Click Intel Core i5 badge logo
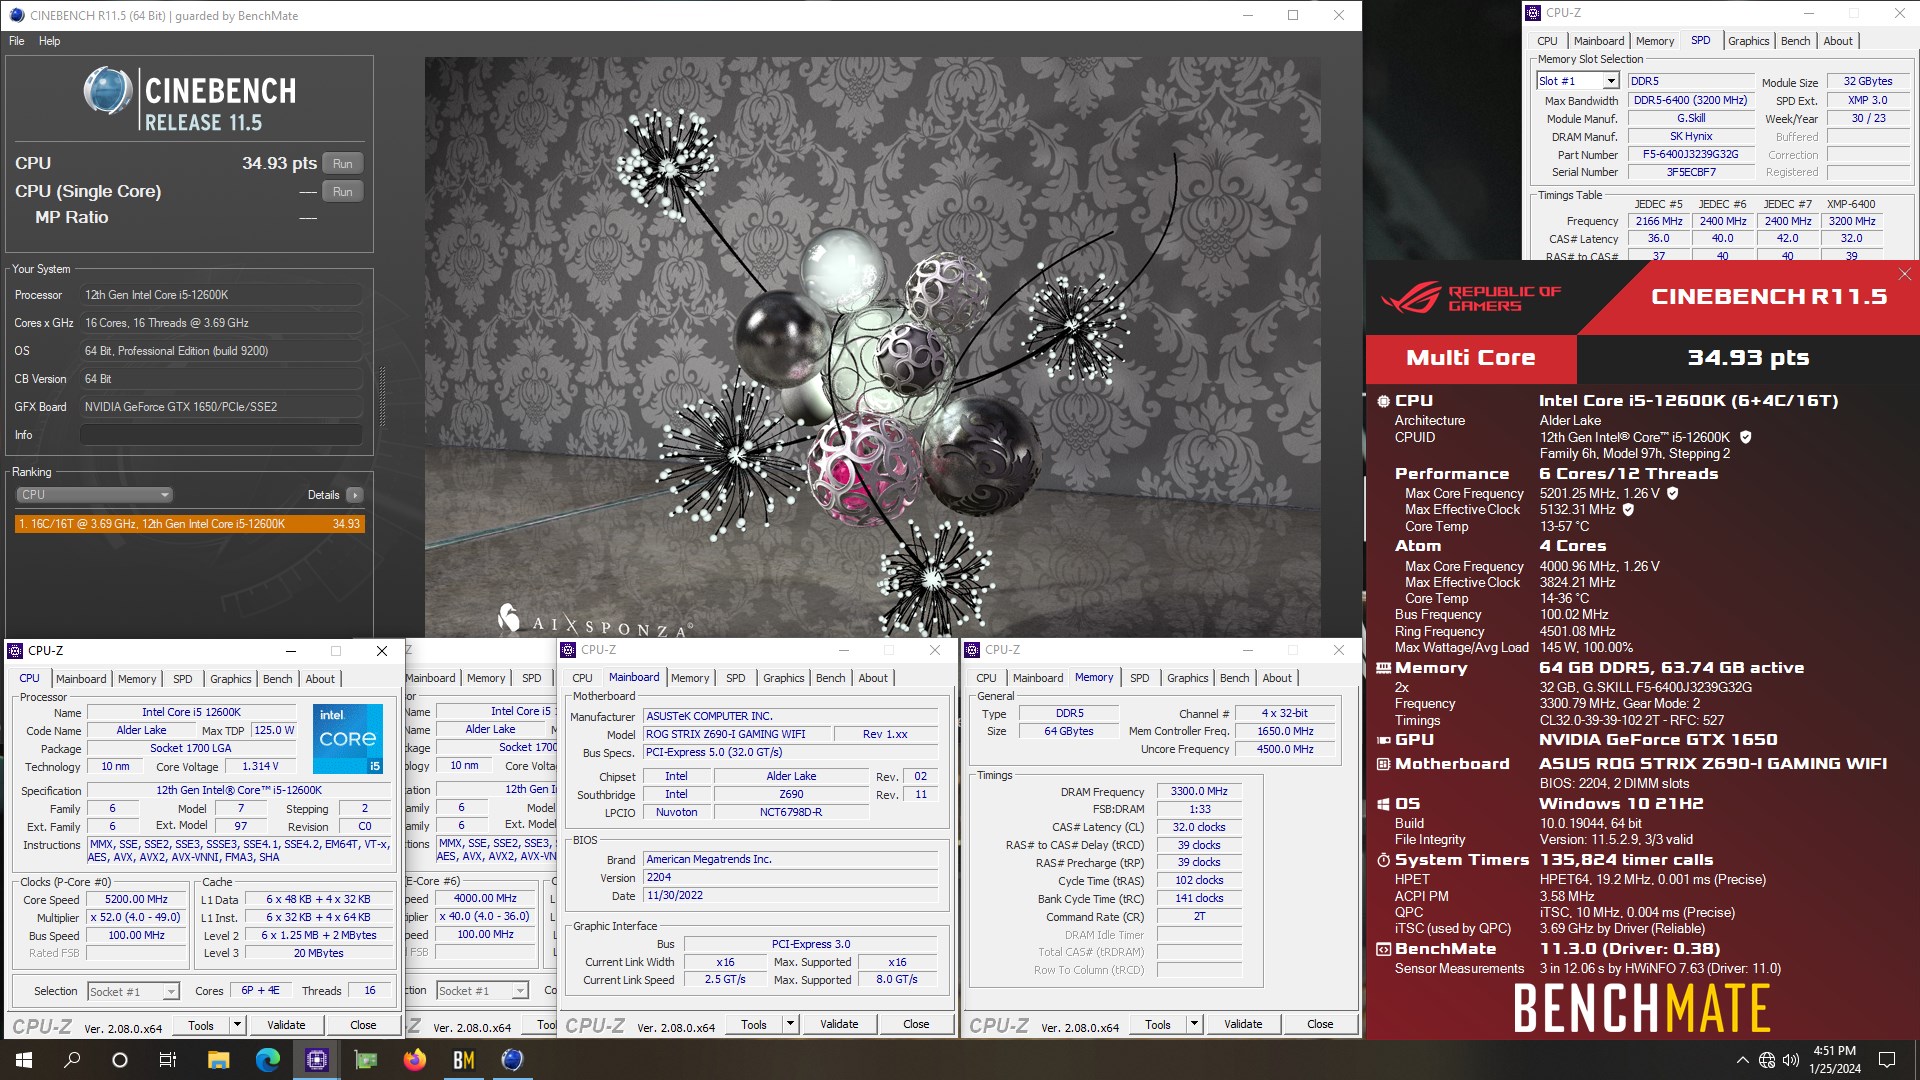 (x=347, y=739)
